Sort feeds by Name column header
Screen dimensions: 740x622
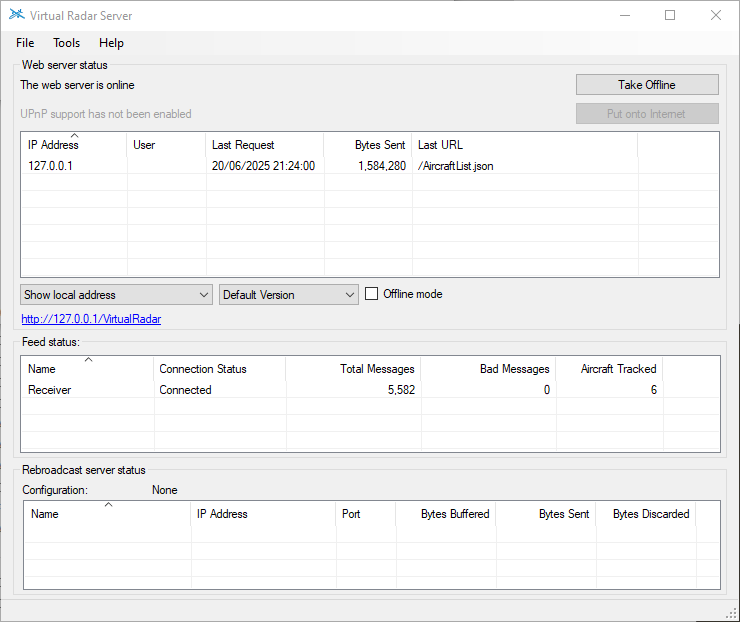(87, 369)
